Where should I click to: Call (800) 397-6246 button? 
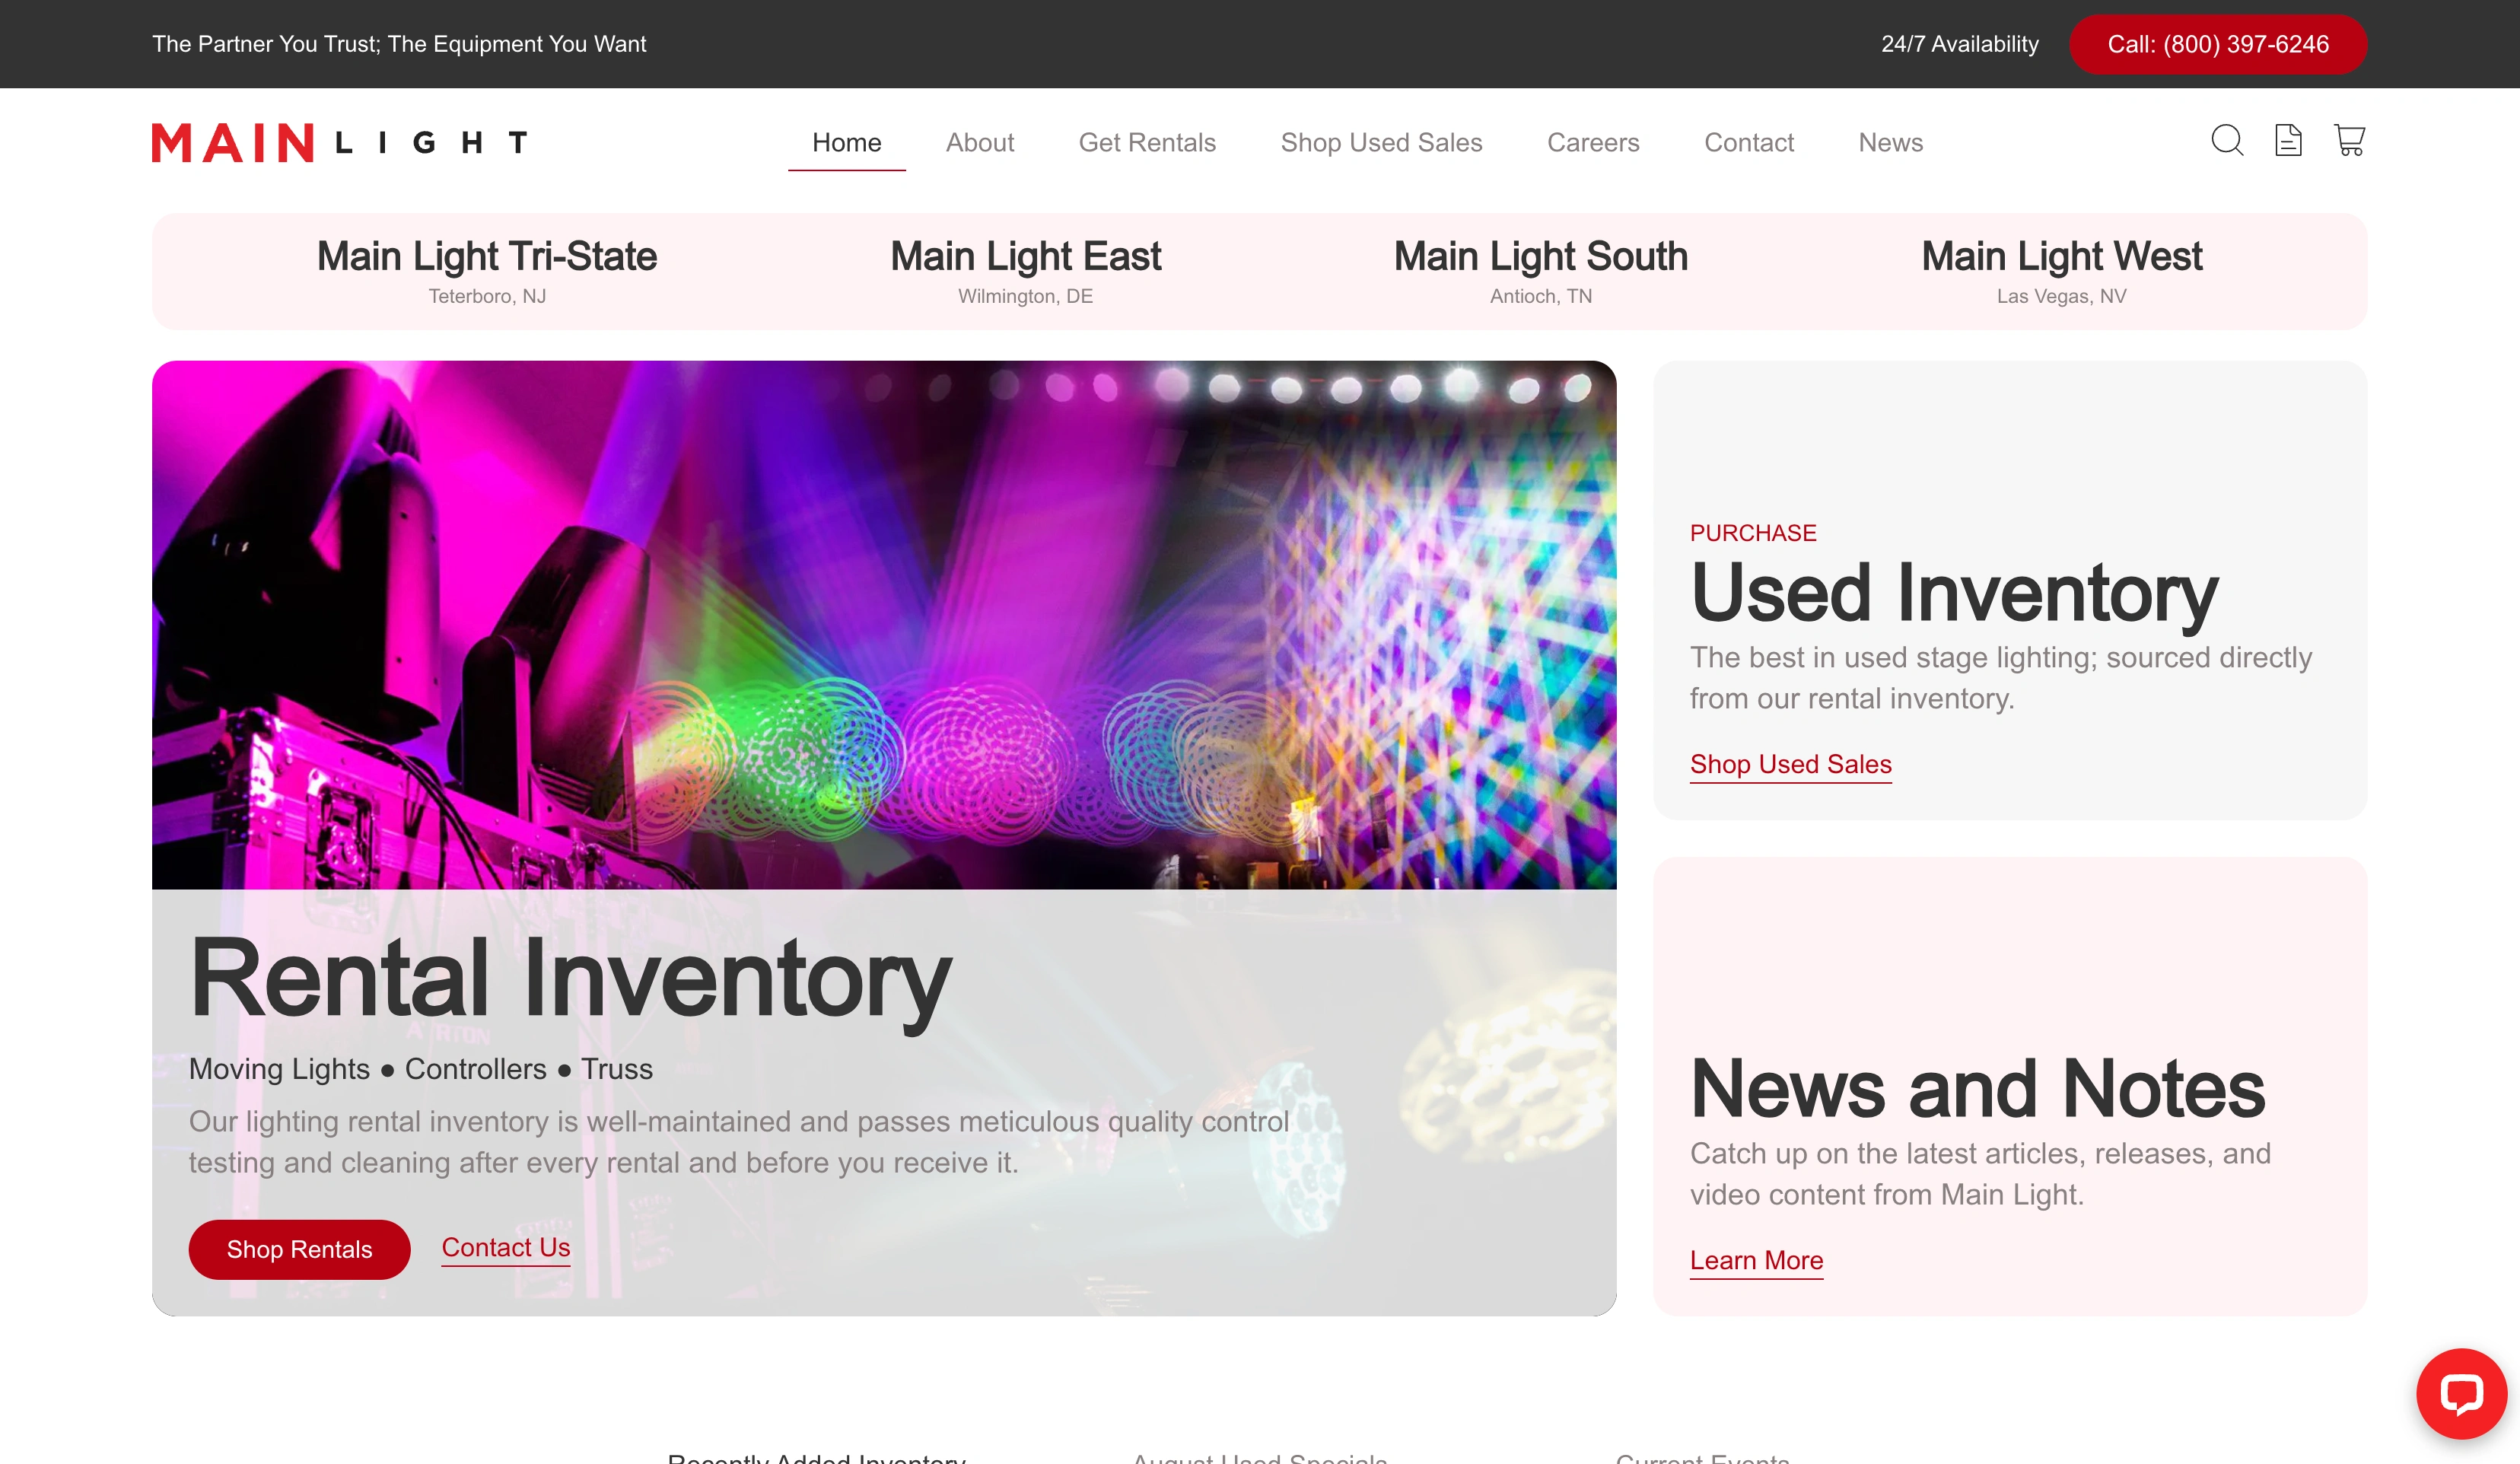click(2218, 44)
